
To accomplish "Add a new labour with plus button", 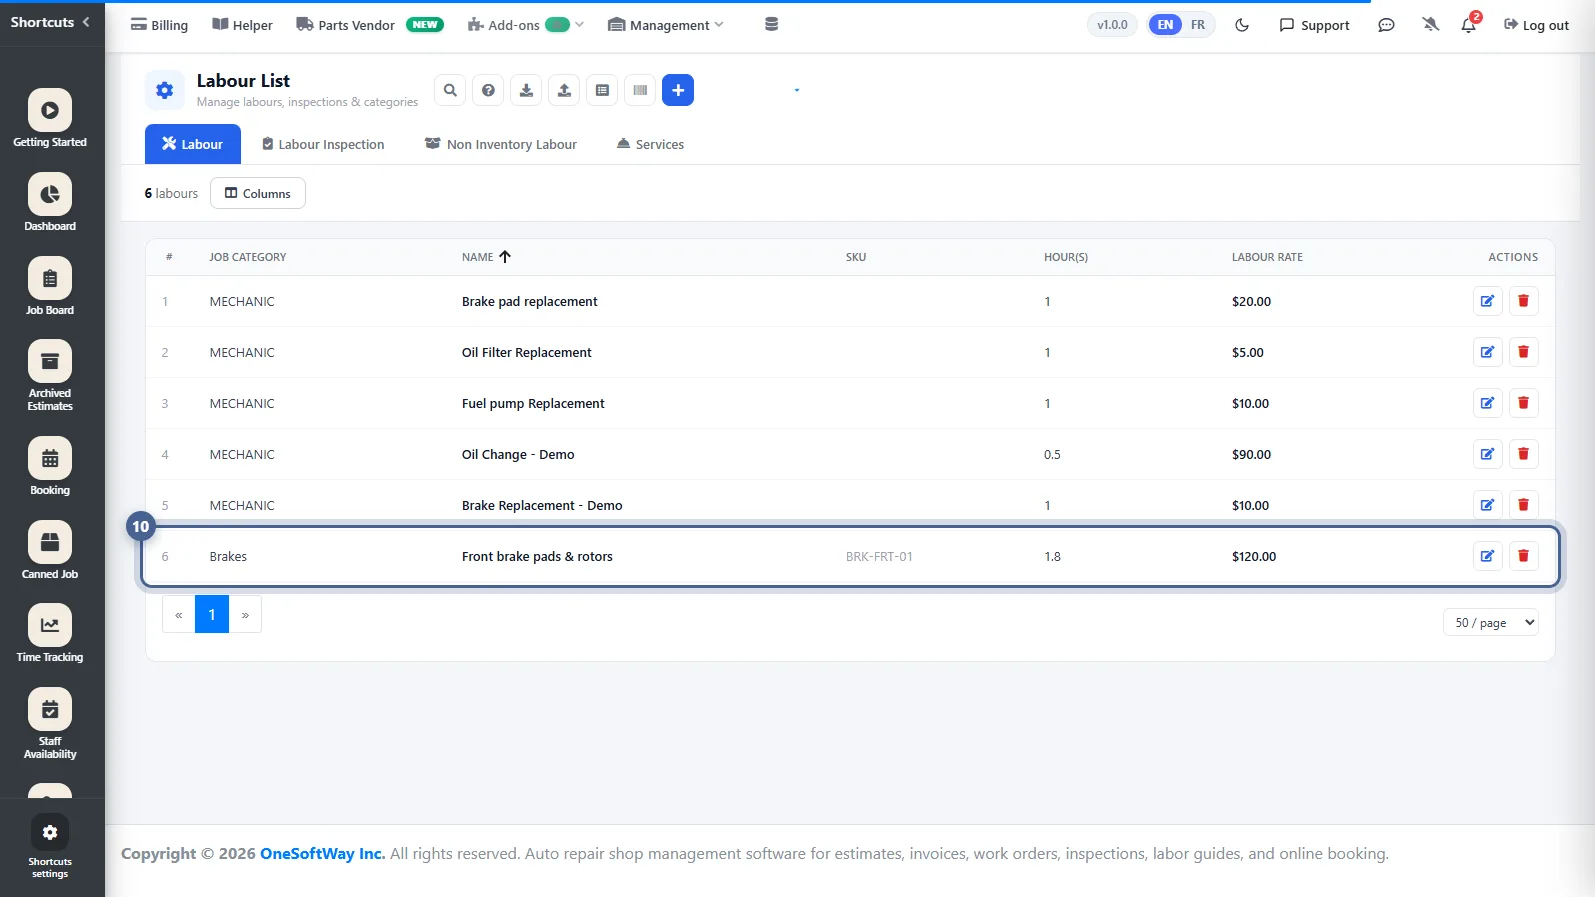I will (x=678, y=90).
